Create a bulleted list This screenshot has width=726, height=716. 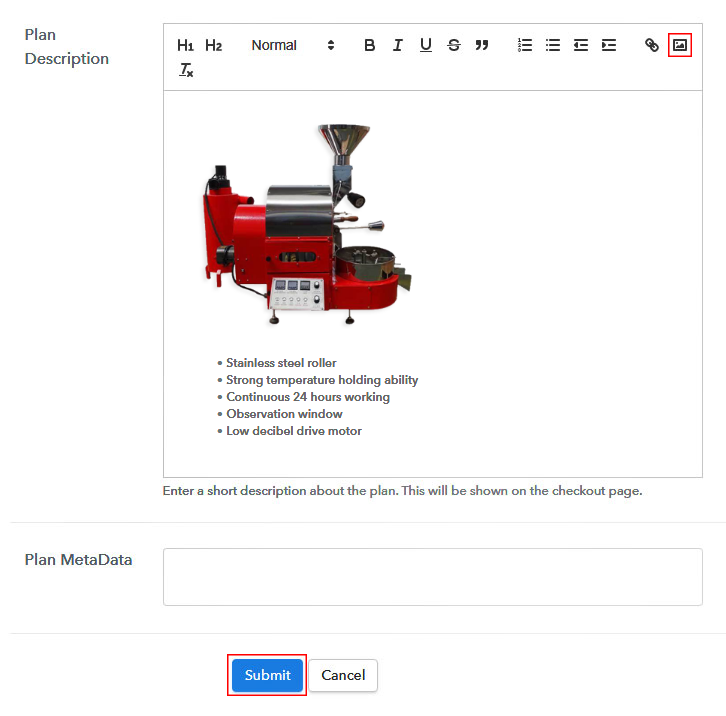tap(552, 45)
